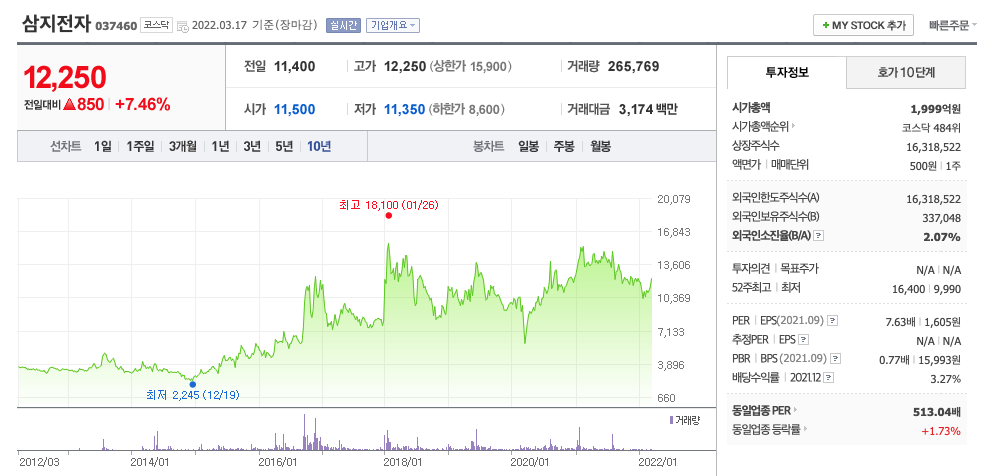Click the 코스닥 484위 ranking value
This screenshot has width=999, height=476.
(x=931, y=127)
